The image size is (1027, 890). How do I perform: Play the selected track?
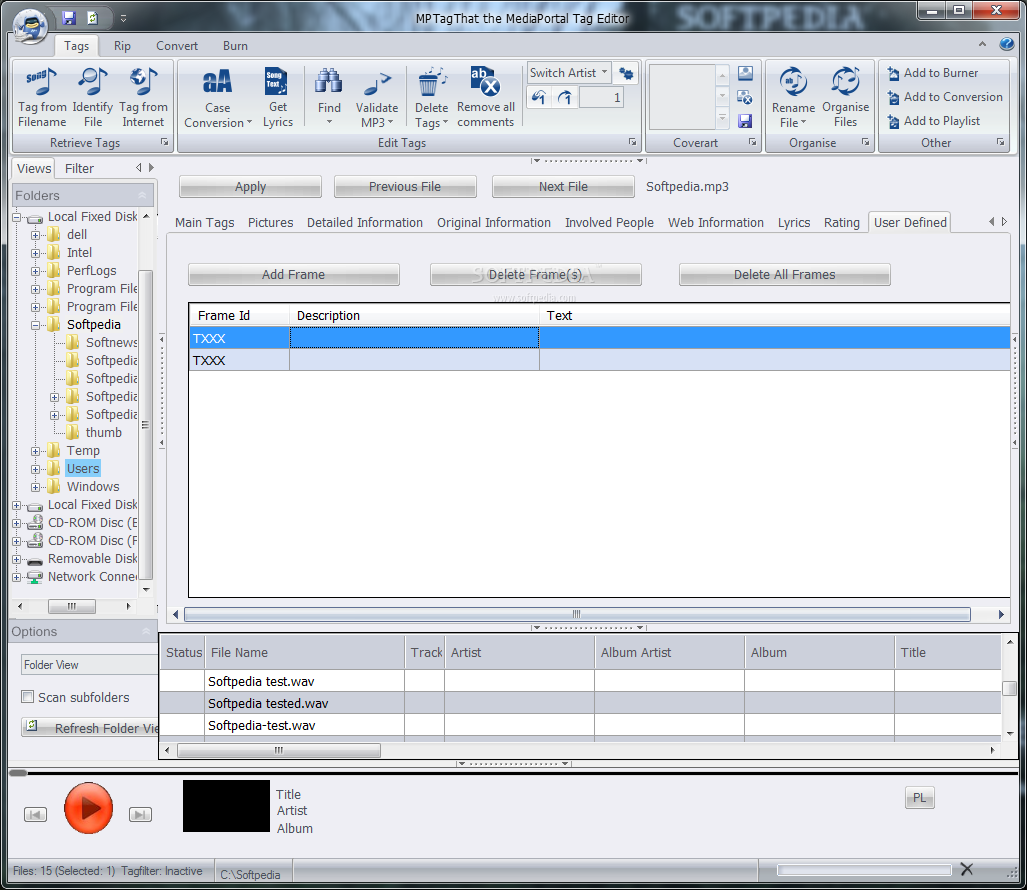tap(88, 808)
